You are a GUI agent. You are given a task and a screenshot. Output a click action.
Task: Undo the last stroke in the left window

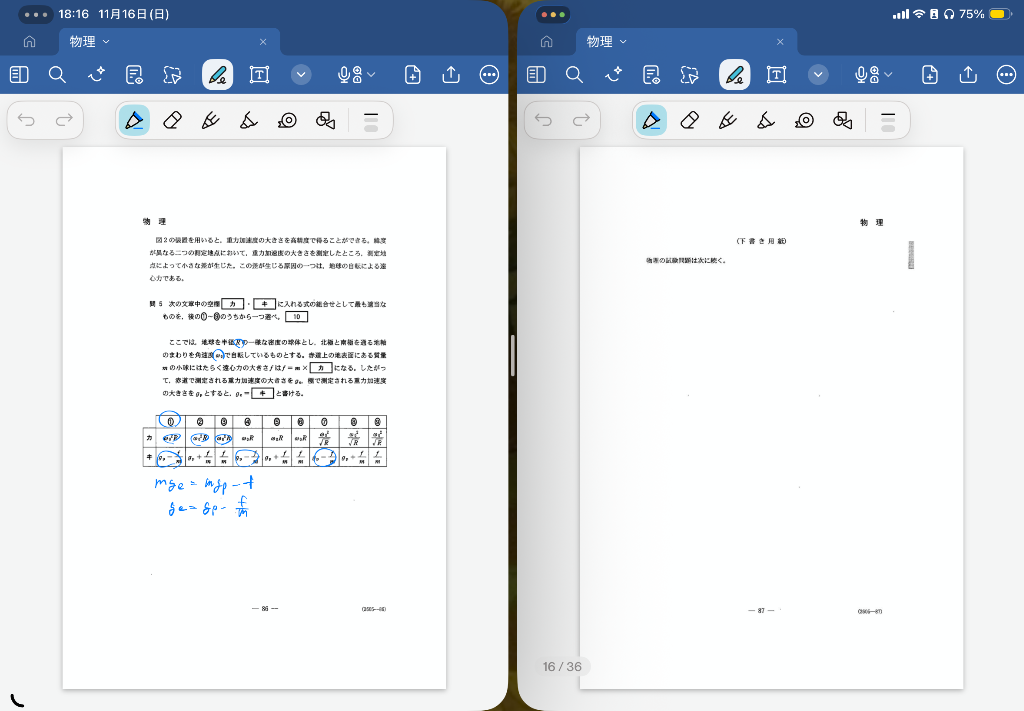(27, 120)
